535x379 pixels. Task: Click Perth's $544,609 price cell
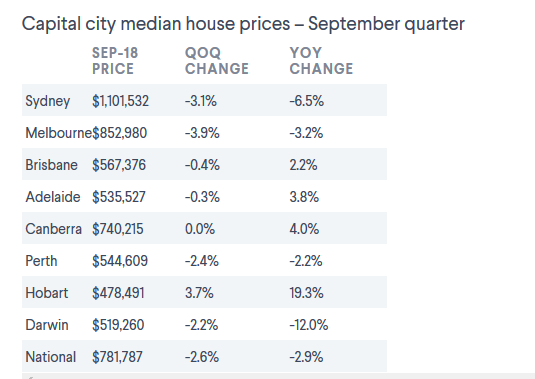[120, 261]
